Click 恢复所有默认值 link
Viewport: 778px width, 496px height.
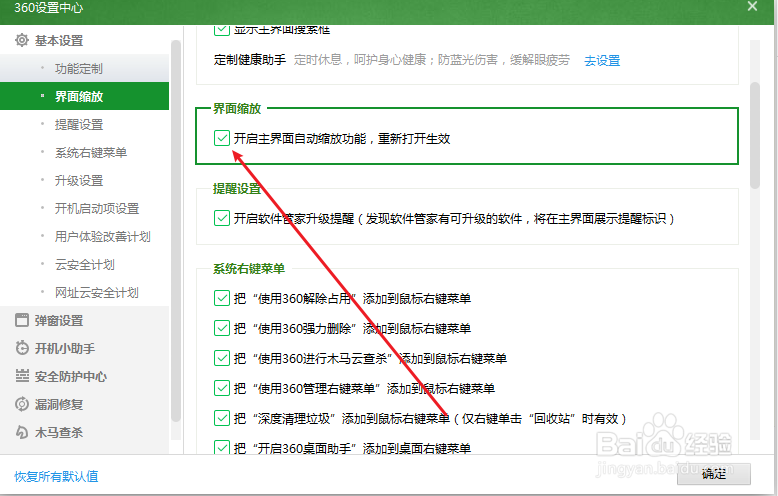click(56, 476)
